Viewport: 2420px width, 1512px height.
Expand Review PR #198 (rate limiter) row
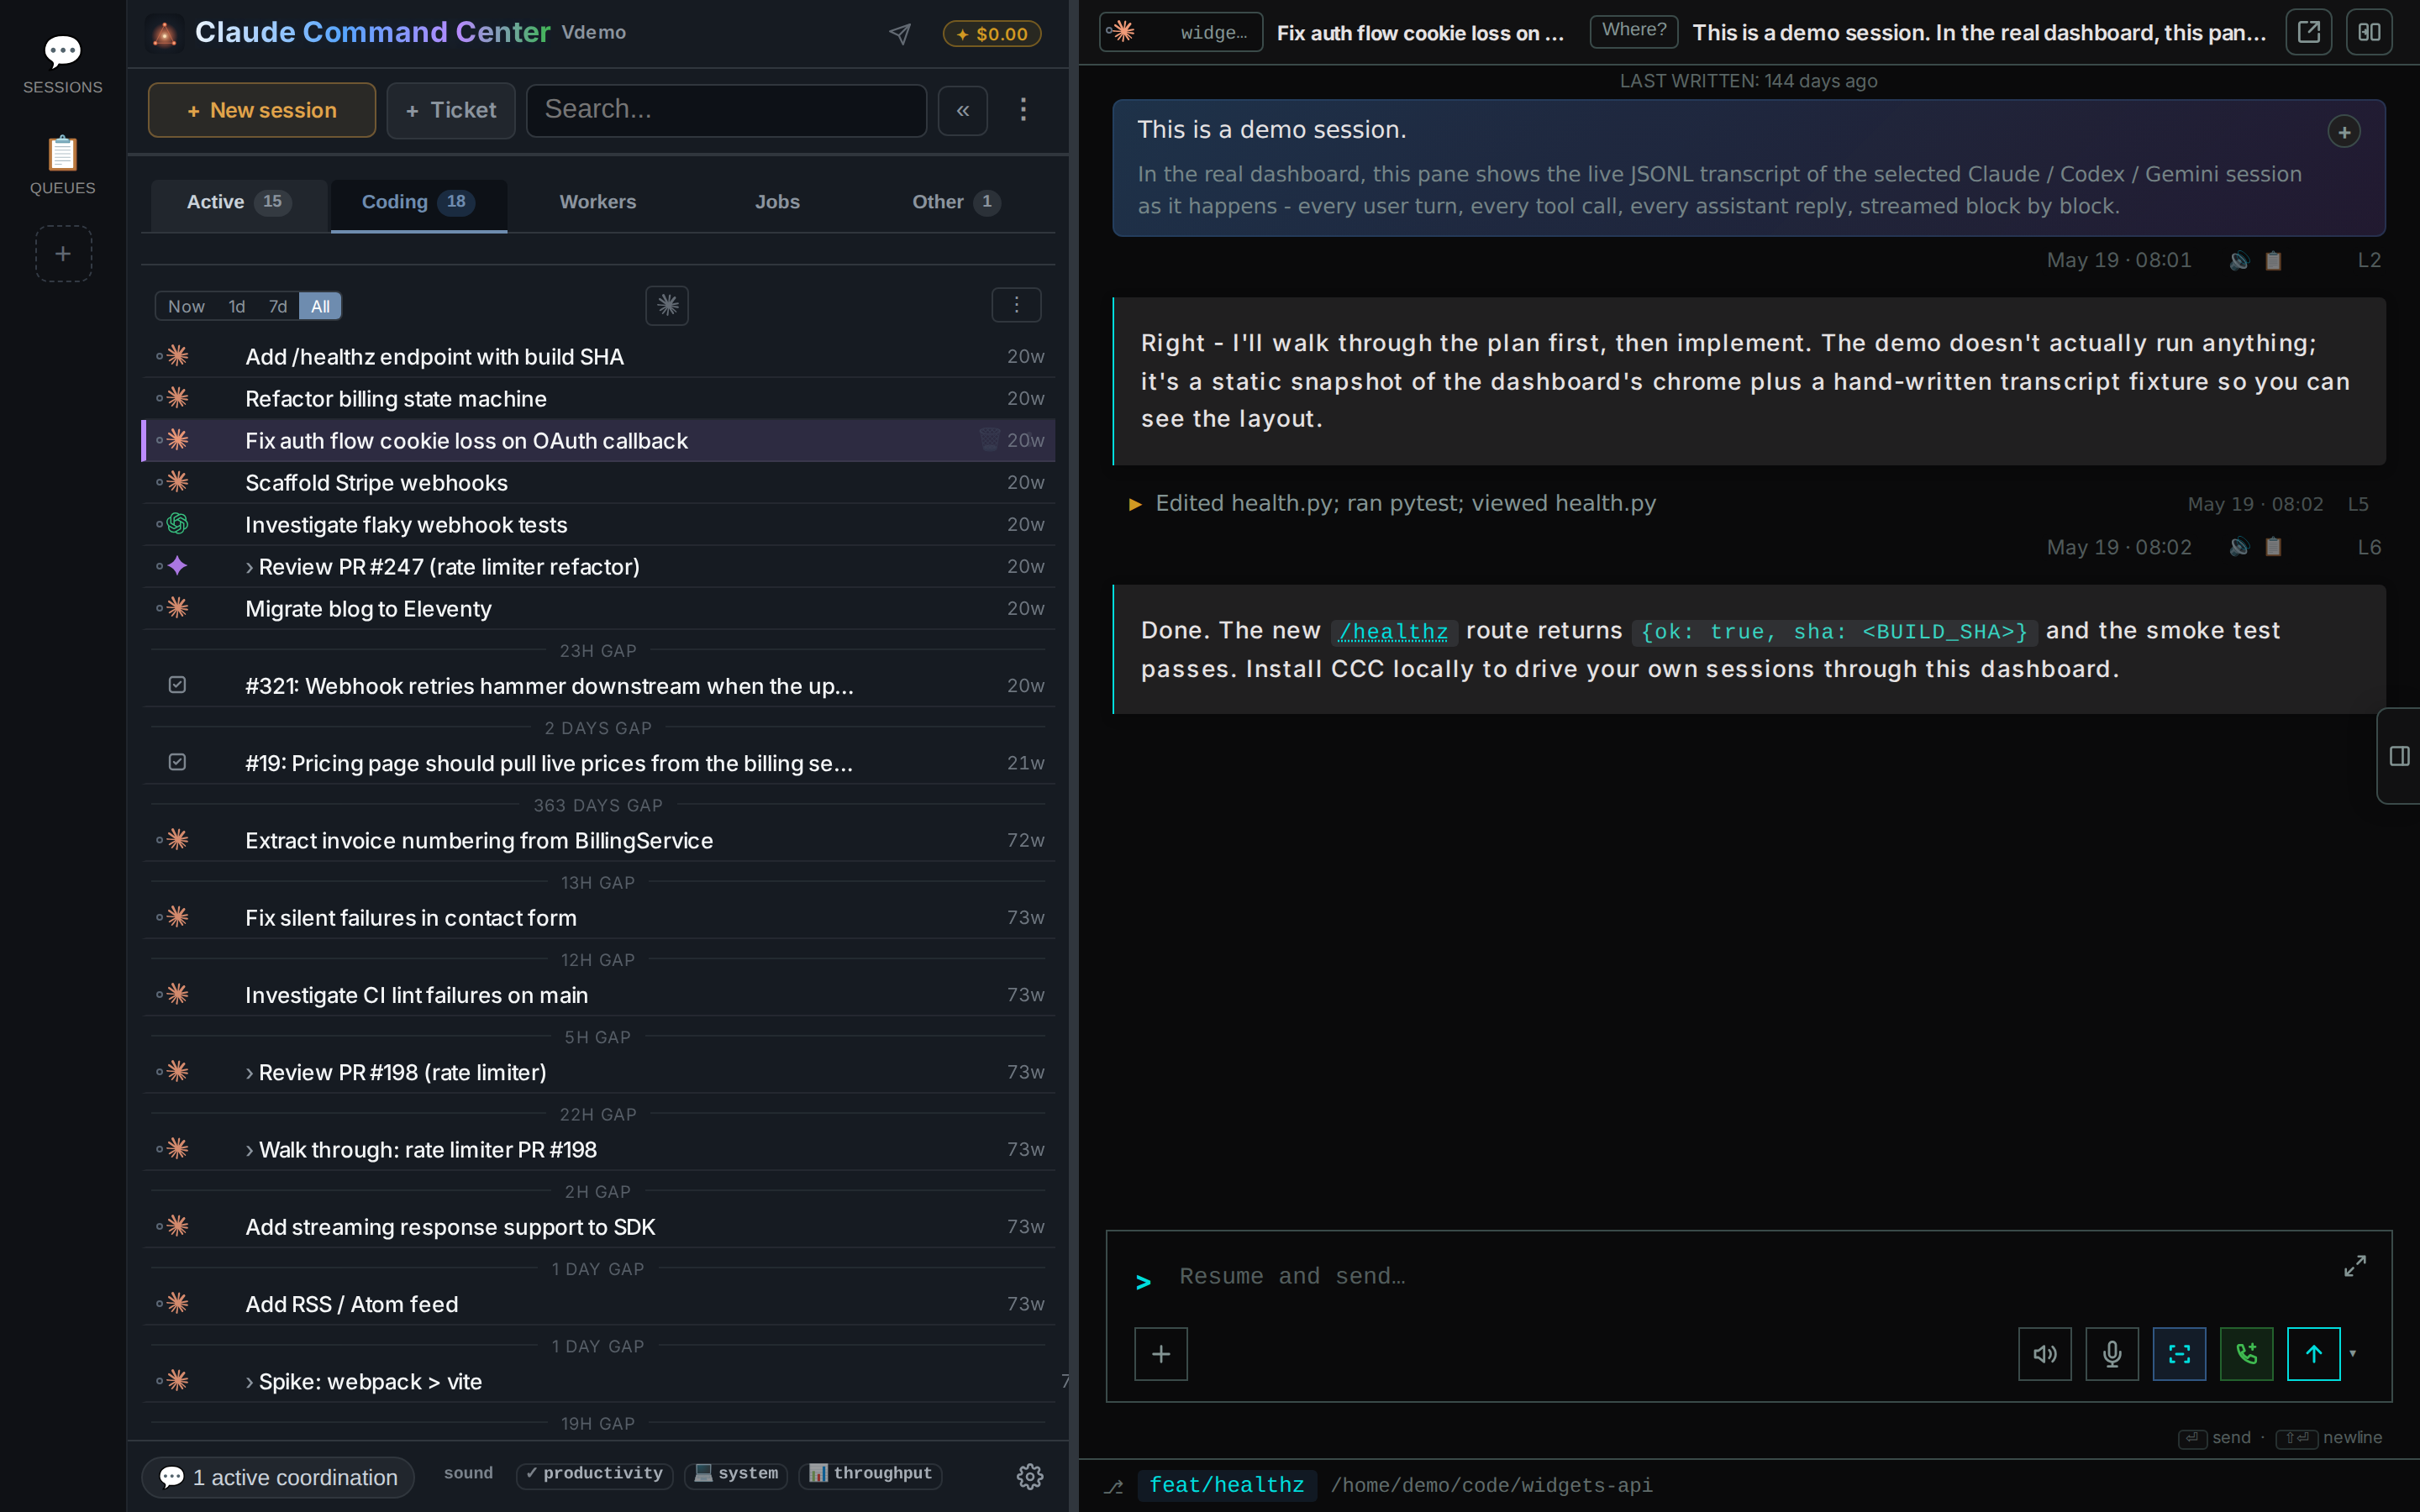click(x=249, y=1073)
